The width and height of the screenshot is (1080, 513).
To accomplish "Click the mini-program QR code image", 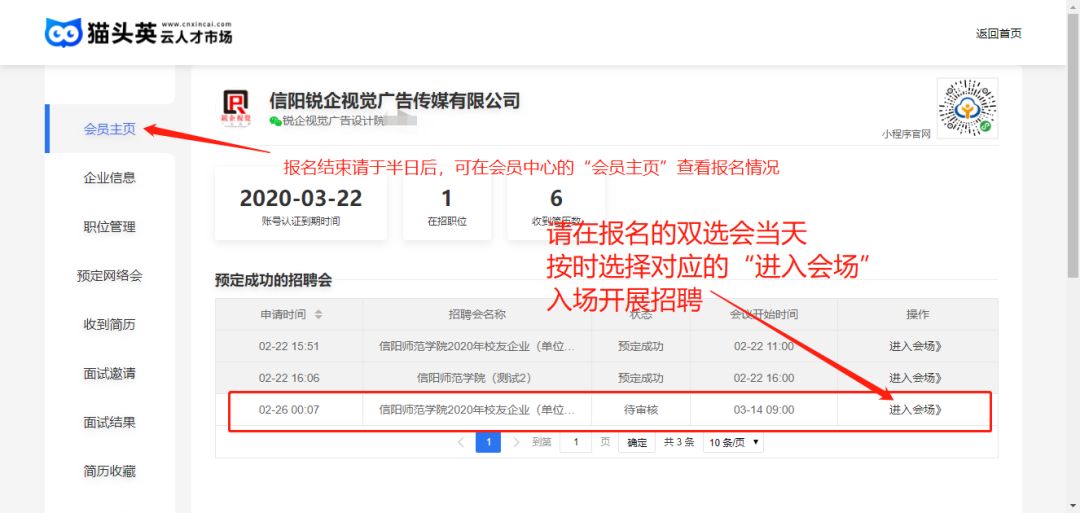I will pyautogui.click(x=967, y=107).
